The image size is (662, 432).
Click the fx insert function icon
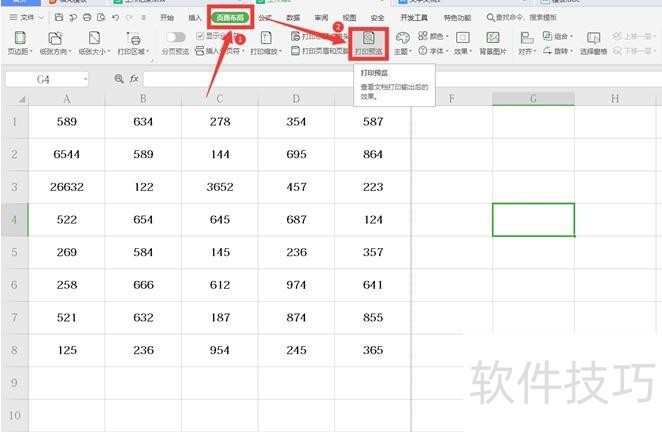pos(134,78)
